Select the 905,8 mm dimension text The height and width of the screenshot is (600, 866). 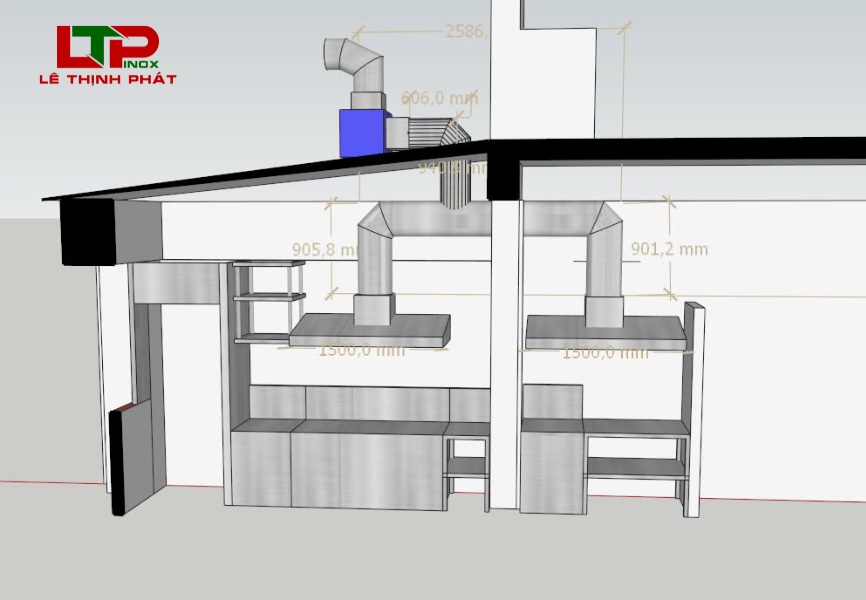[x=325, y=249]
